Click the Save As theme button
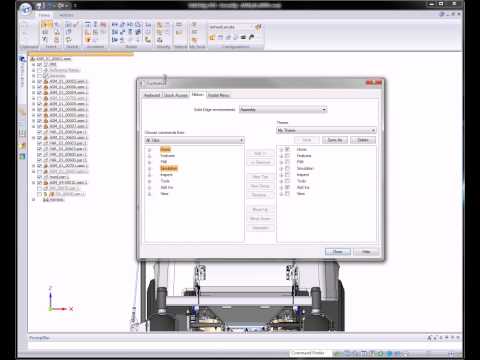 coord(335,140)
